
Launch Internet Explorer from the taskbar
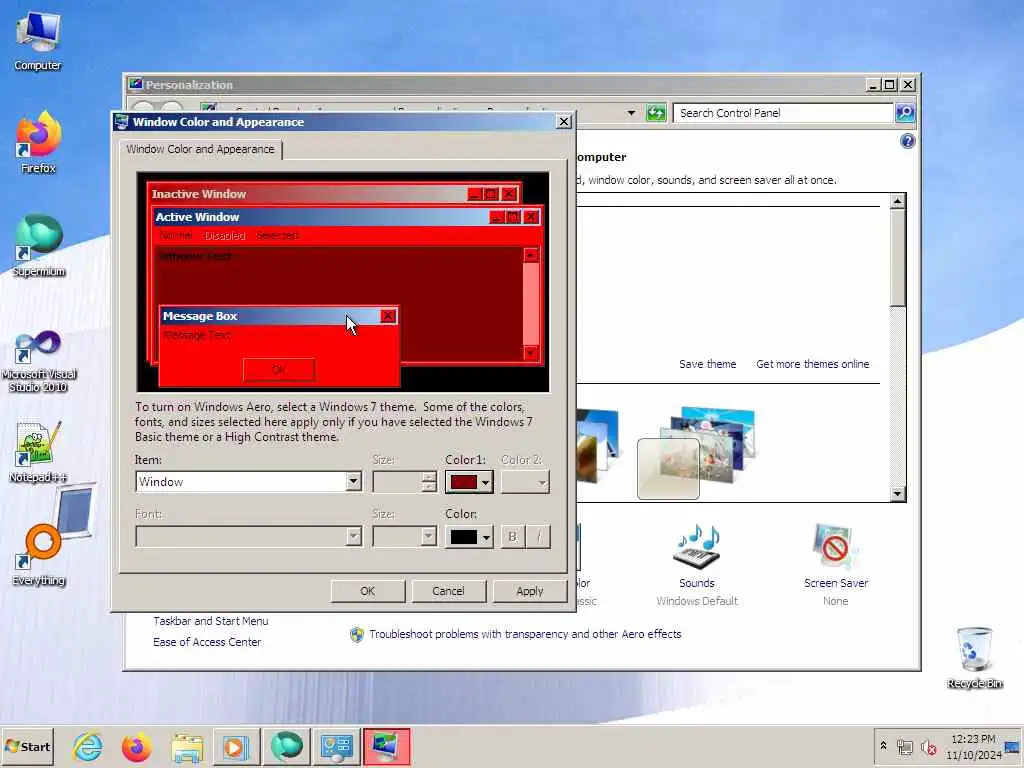pos(88,747)
